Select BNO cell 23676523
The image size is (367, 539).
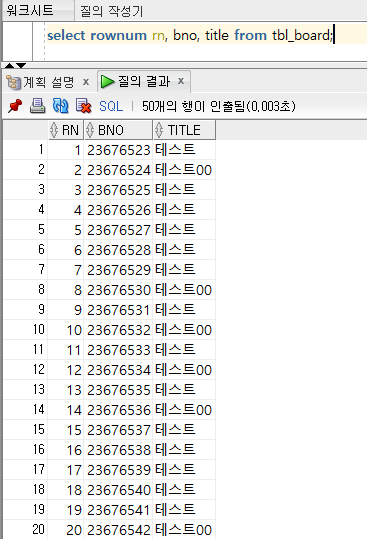click(x=118, y=150)
